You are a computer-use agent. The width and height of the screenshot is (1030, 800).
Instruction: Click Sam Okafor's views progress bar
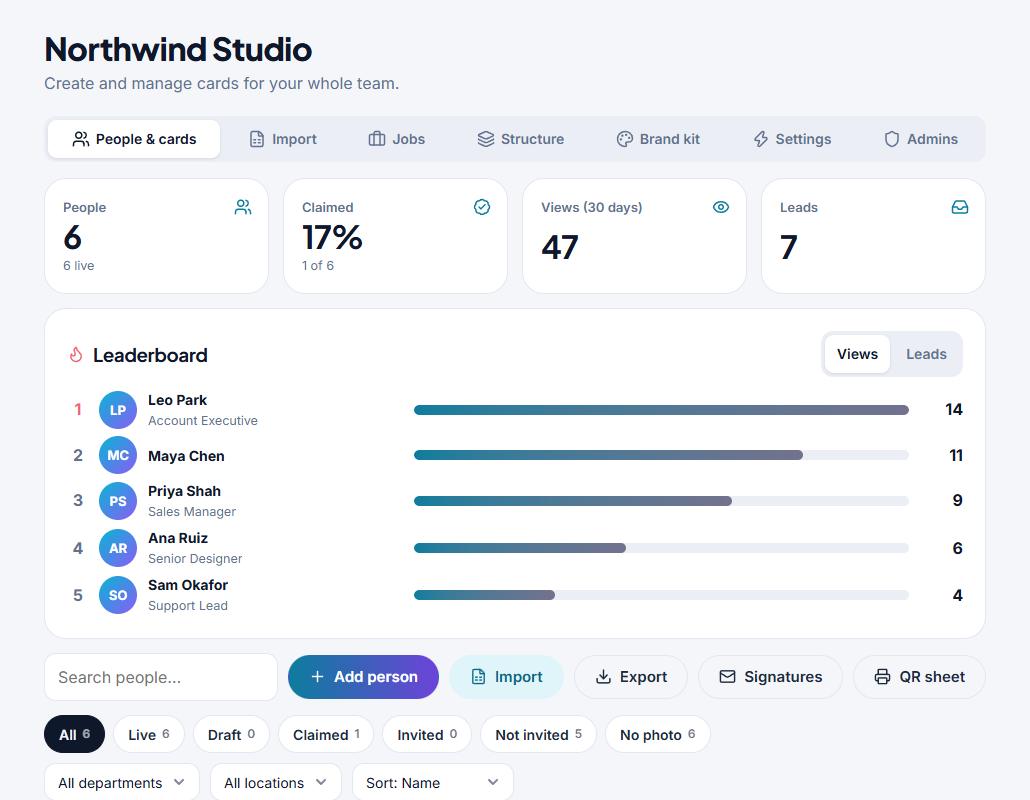(661, 595)
